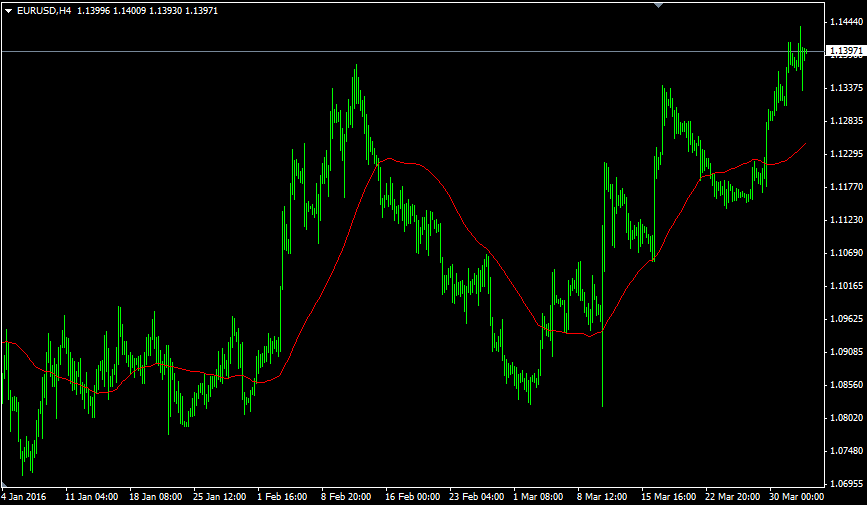Screen dimensions: 867x505
Task: Open the dropdown triangle beside EURUSD,H4
Action: 8,11
